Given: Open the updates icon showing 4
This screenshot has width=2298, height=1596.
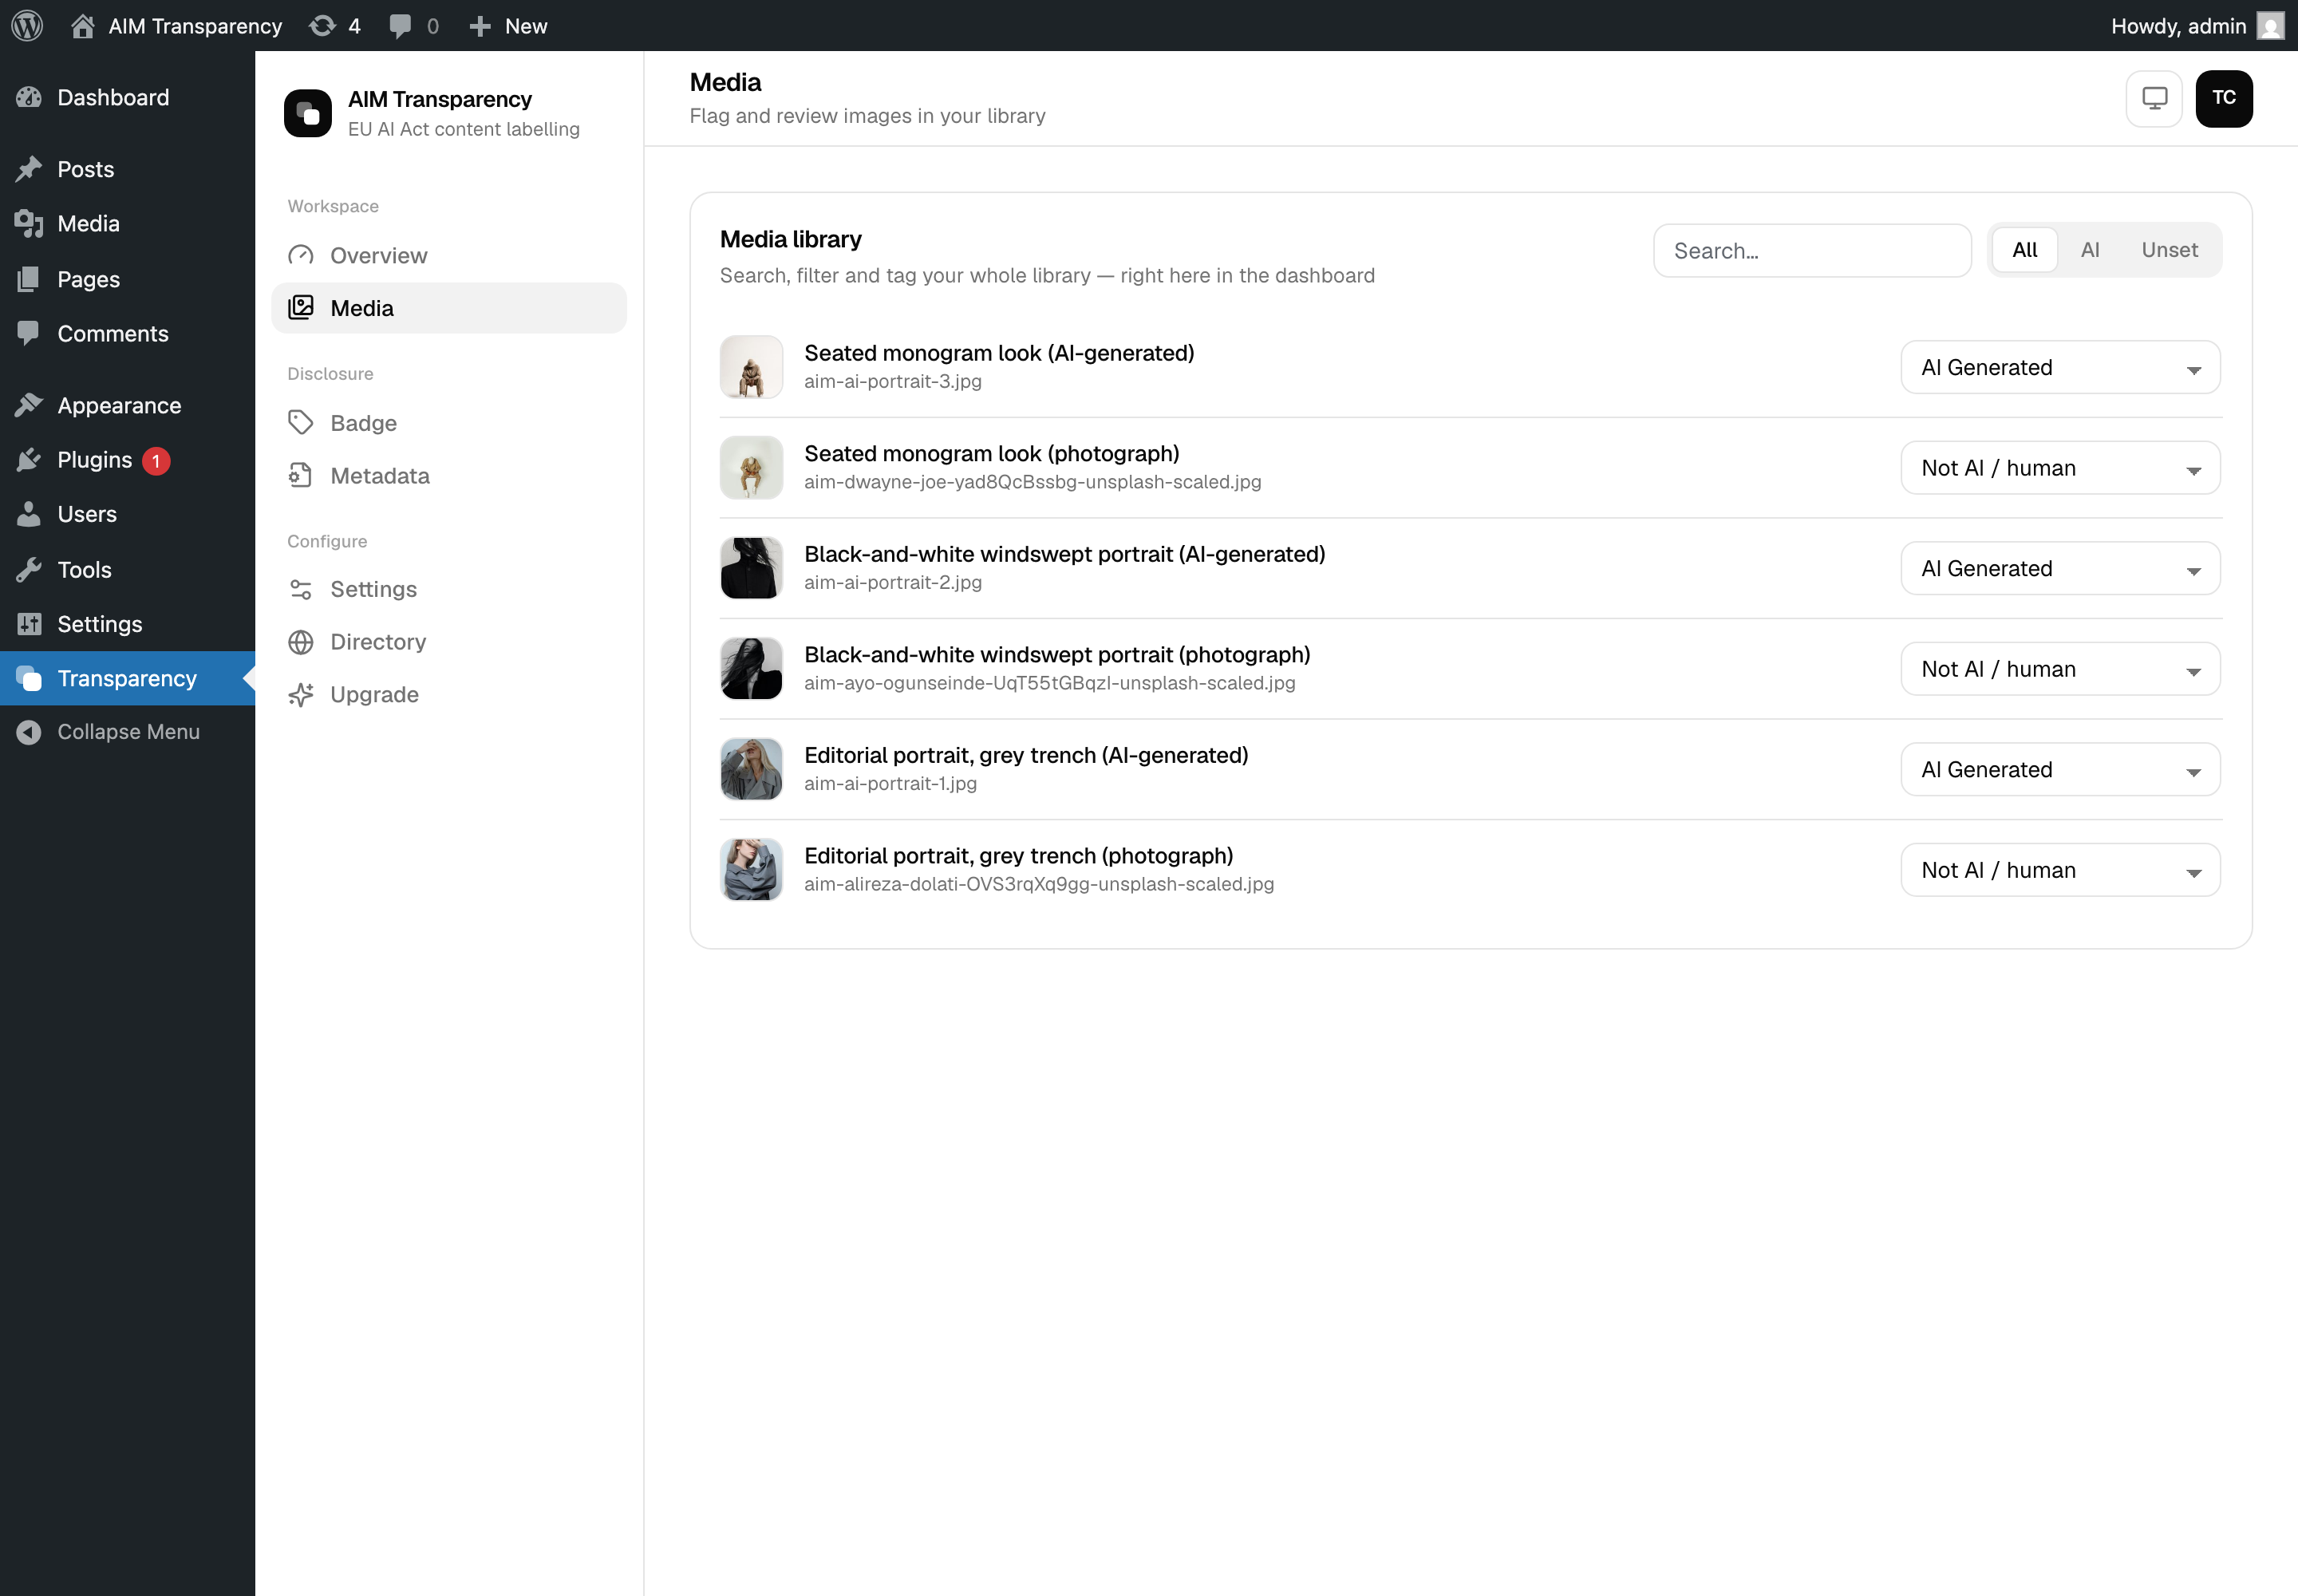Looking at the screenshot, I should [335, 25].
